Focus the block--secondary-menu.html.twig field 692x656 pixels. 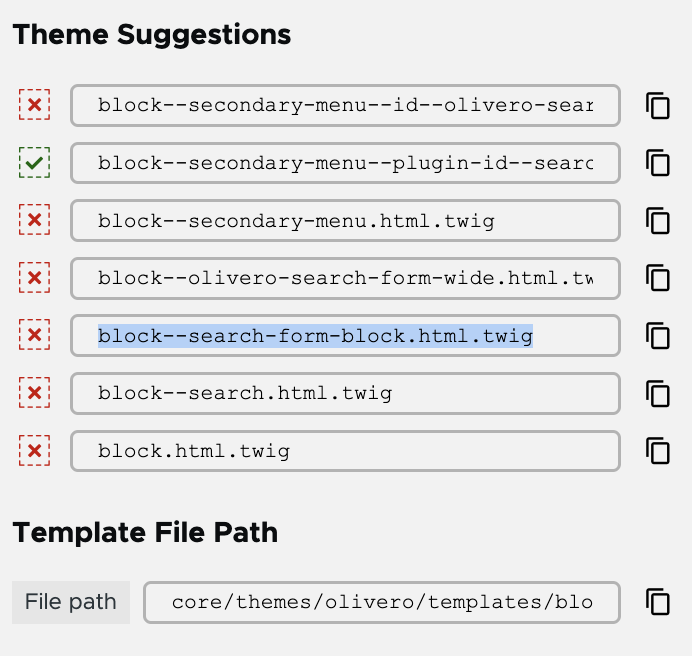(346, 221)
